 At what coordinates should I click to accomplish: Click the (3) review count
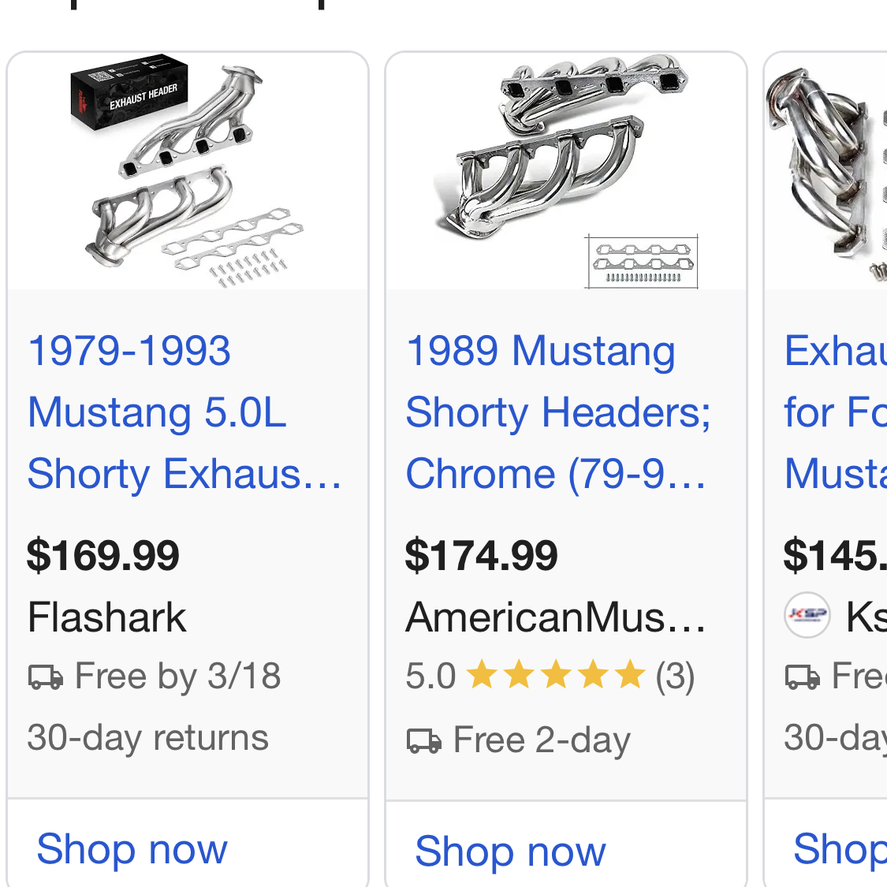coord(675,677)
